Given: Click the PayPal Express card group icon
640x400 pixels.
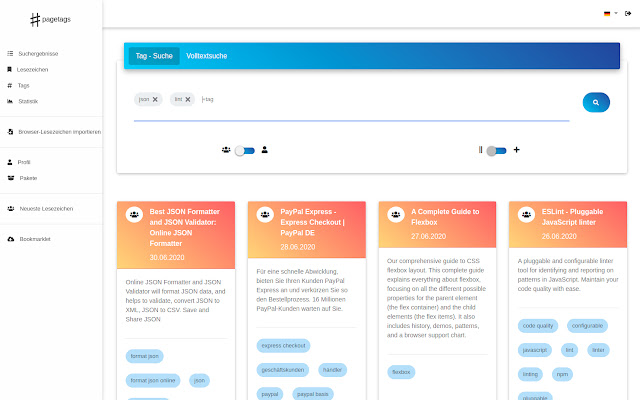Looking at the screenshot, I should coord(265,214).
